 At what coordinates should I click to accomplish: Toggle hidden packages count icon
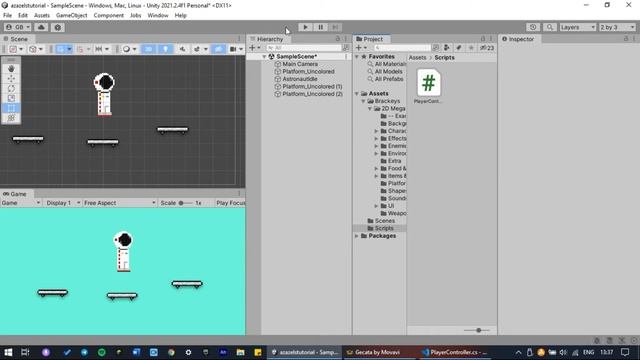tap(487, 48)
